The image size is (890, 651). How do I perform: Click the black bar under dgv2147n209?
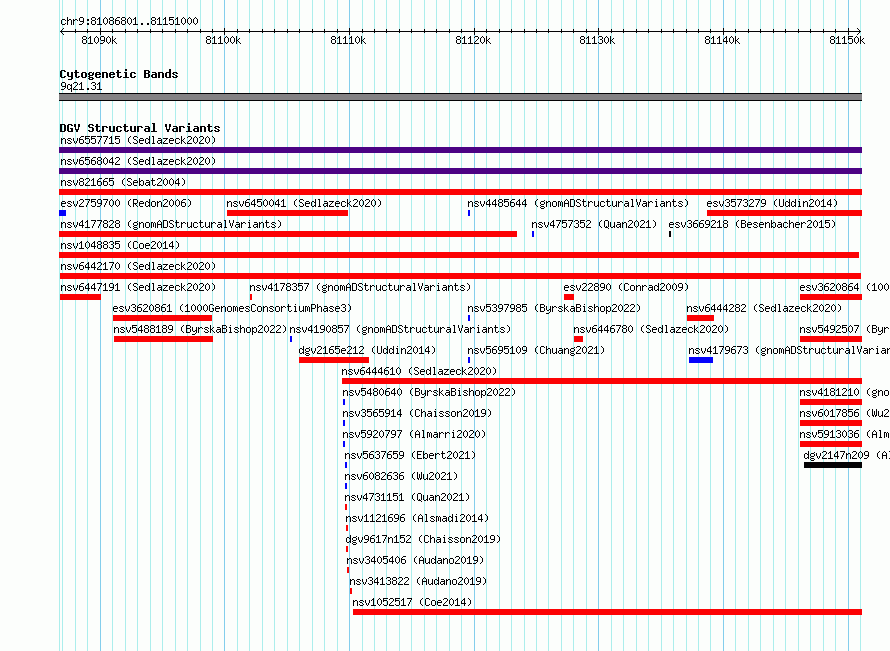[x=833, y=465]
